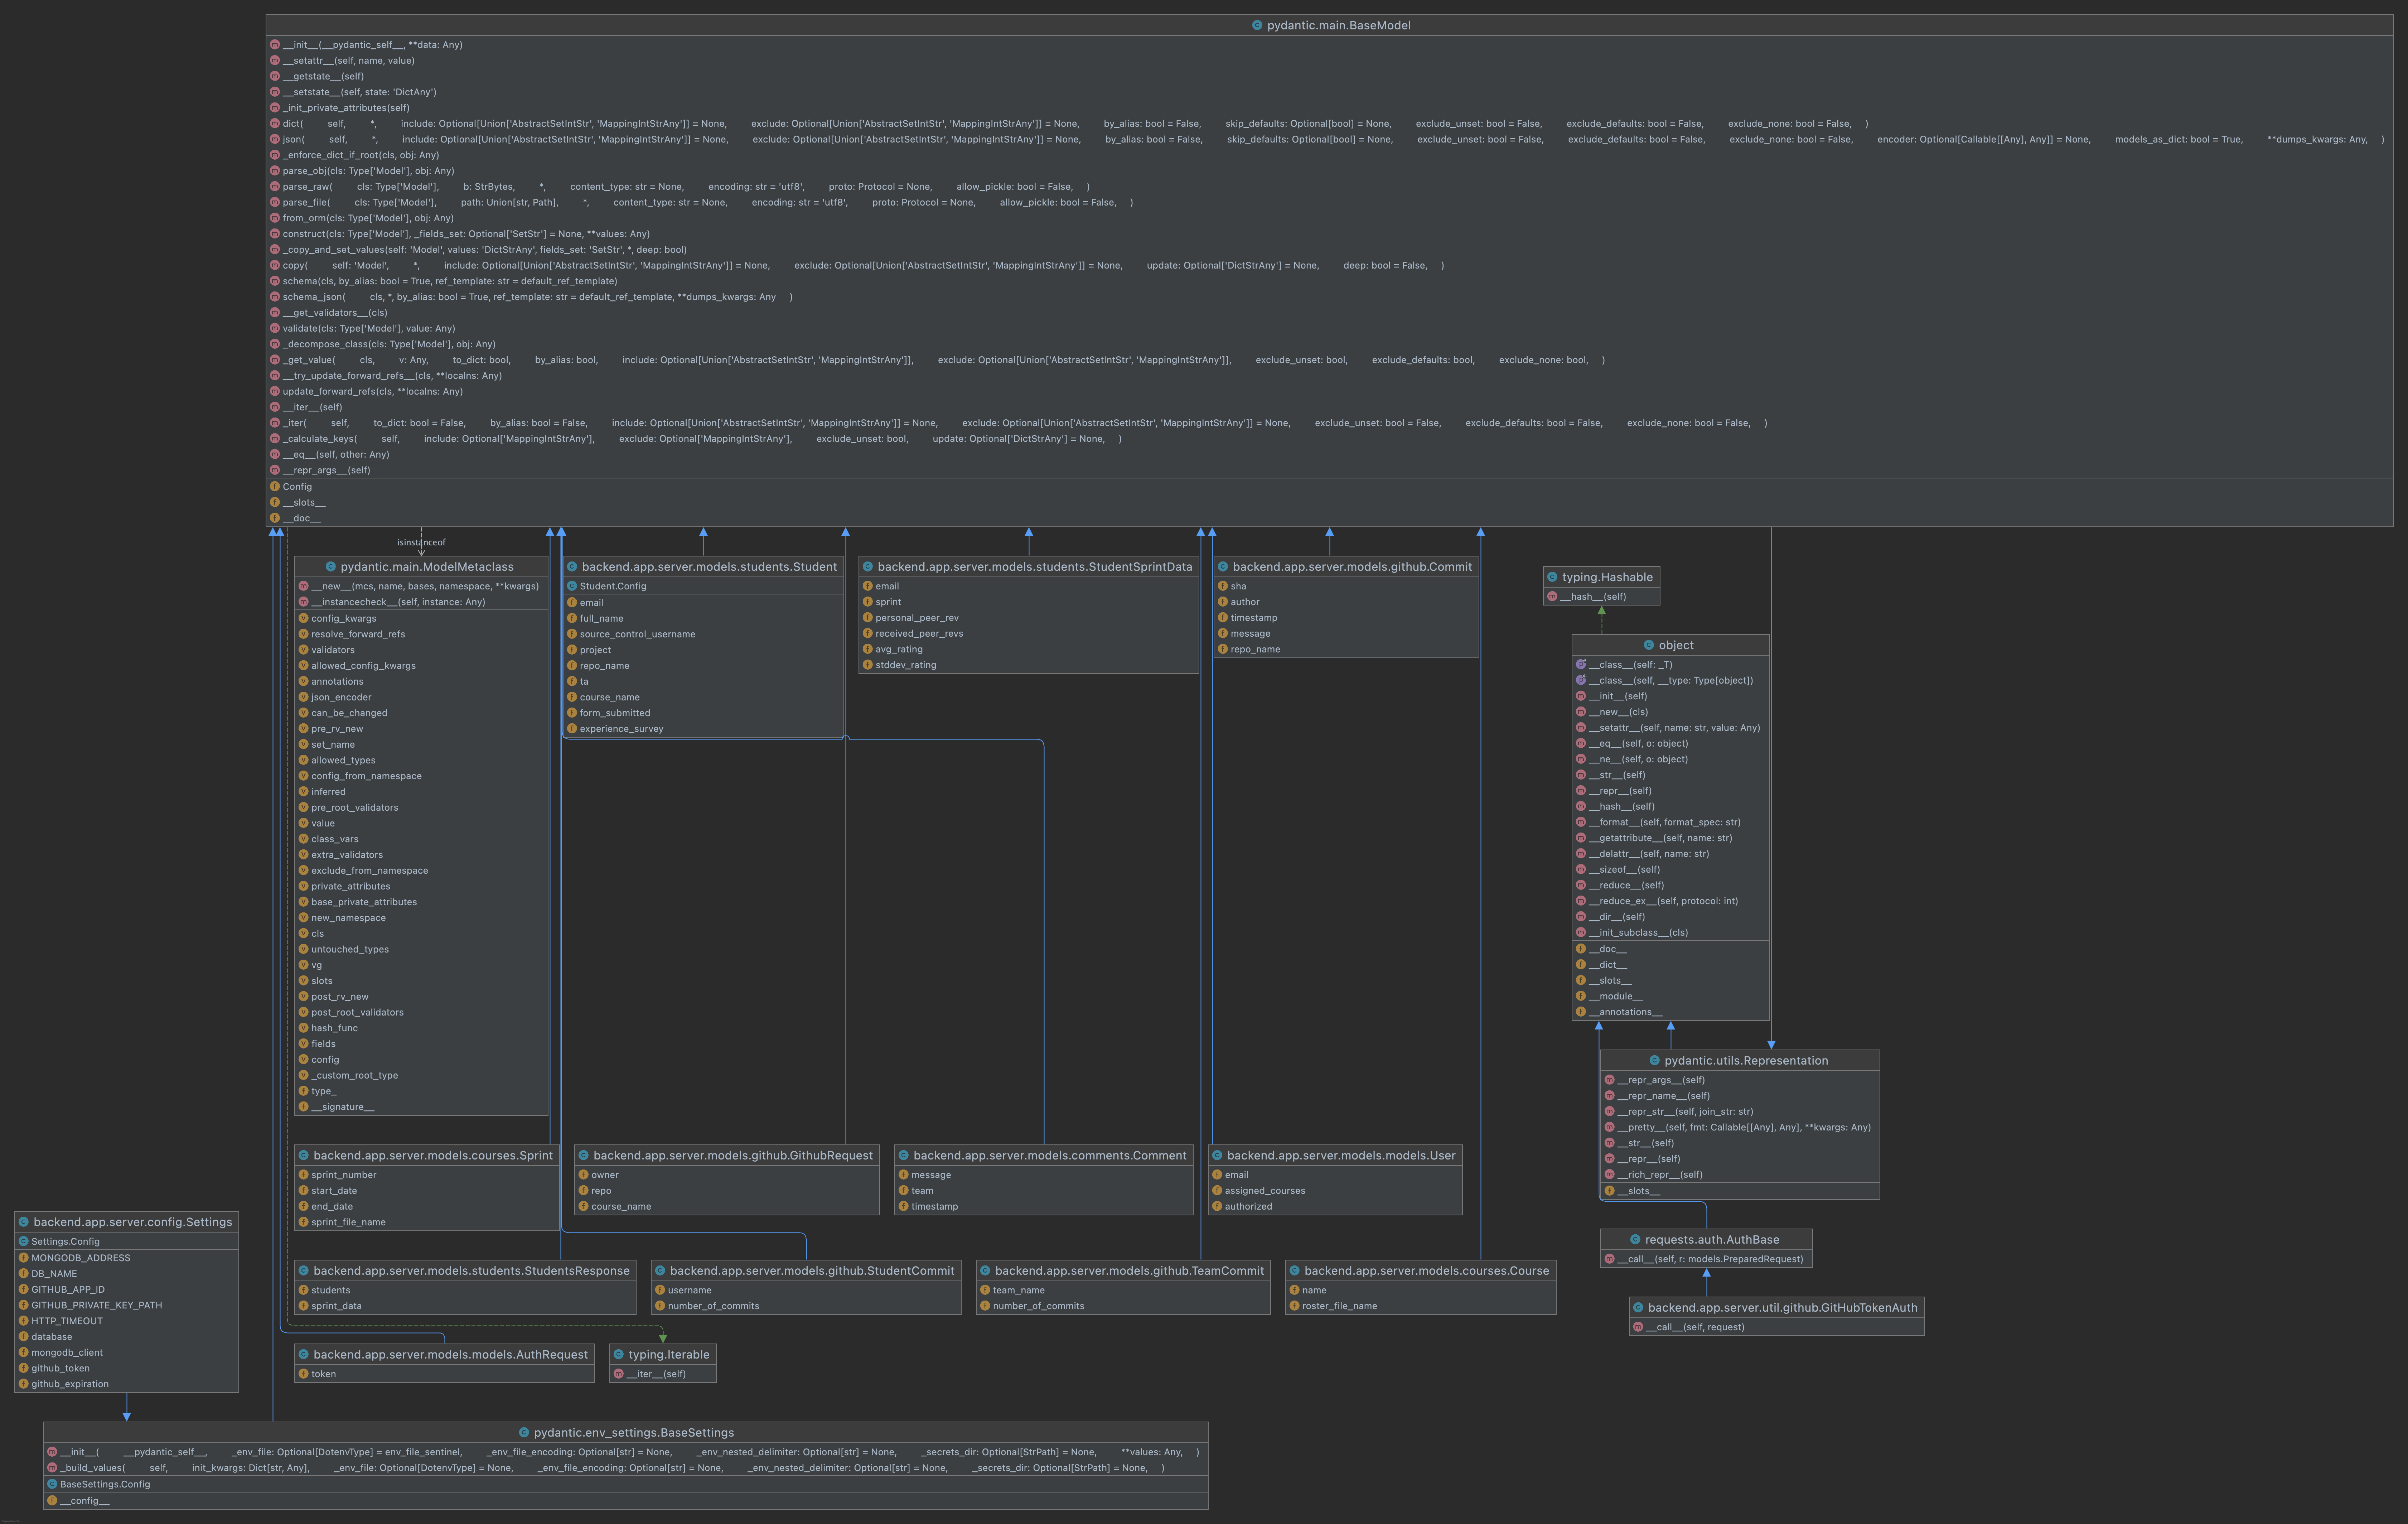
Task: Select __init_subclass__(cls) in object
Action: (x=1638, y=933)
